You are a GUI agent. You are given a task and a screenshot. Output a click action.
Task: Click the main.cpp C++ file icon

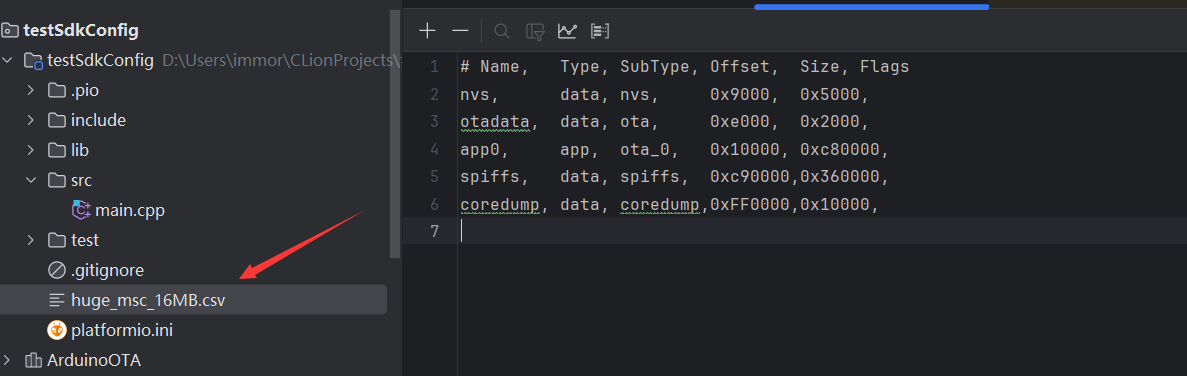tap(80, 210)
